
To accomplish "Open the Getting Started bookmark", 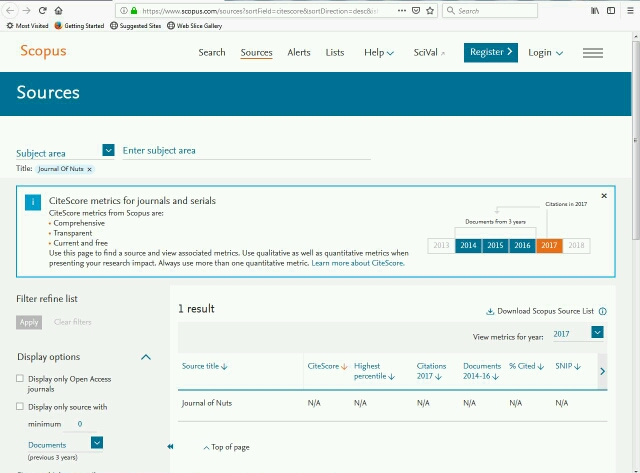I will [x=80, y=26].
